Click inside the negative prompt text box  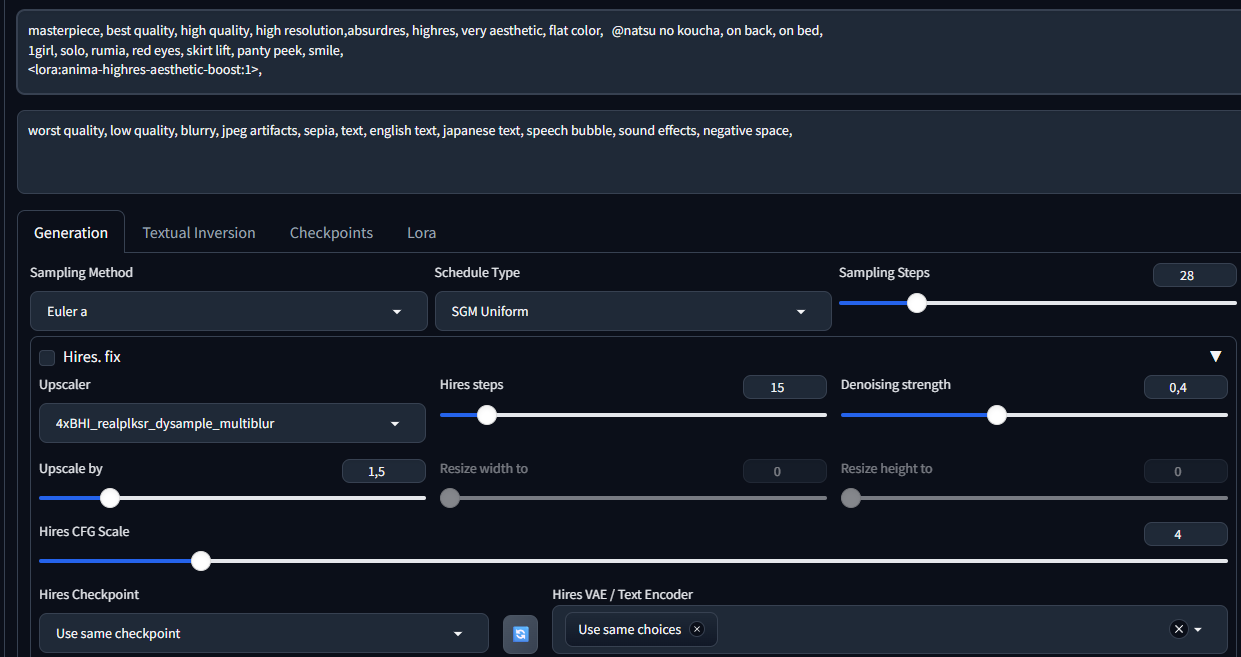point(629,152)
